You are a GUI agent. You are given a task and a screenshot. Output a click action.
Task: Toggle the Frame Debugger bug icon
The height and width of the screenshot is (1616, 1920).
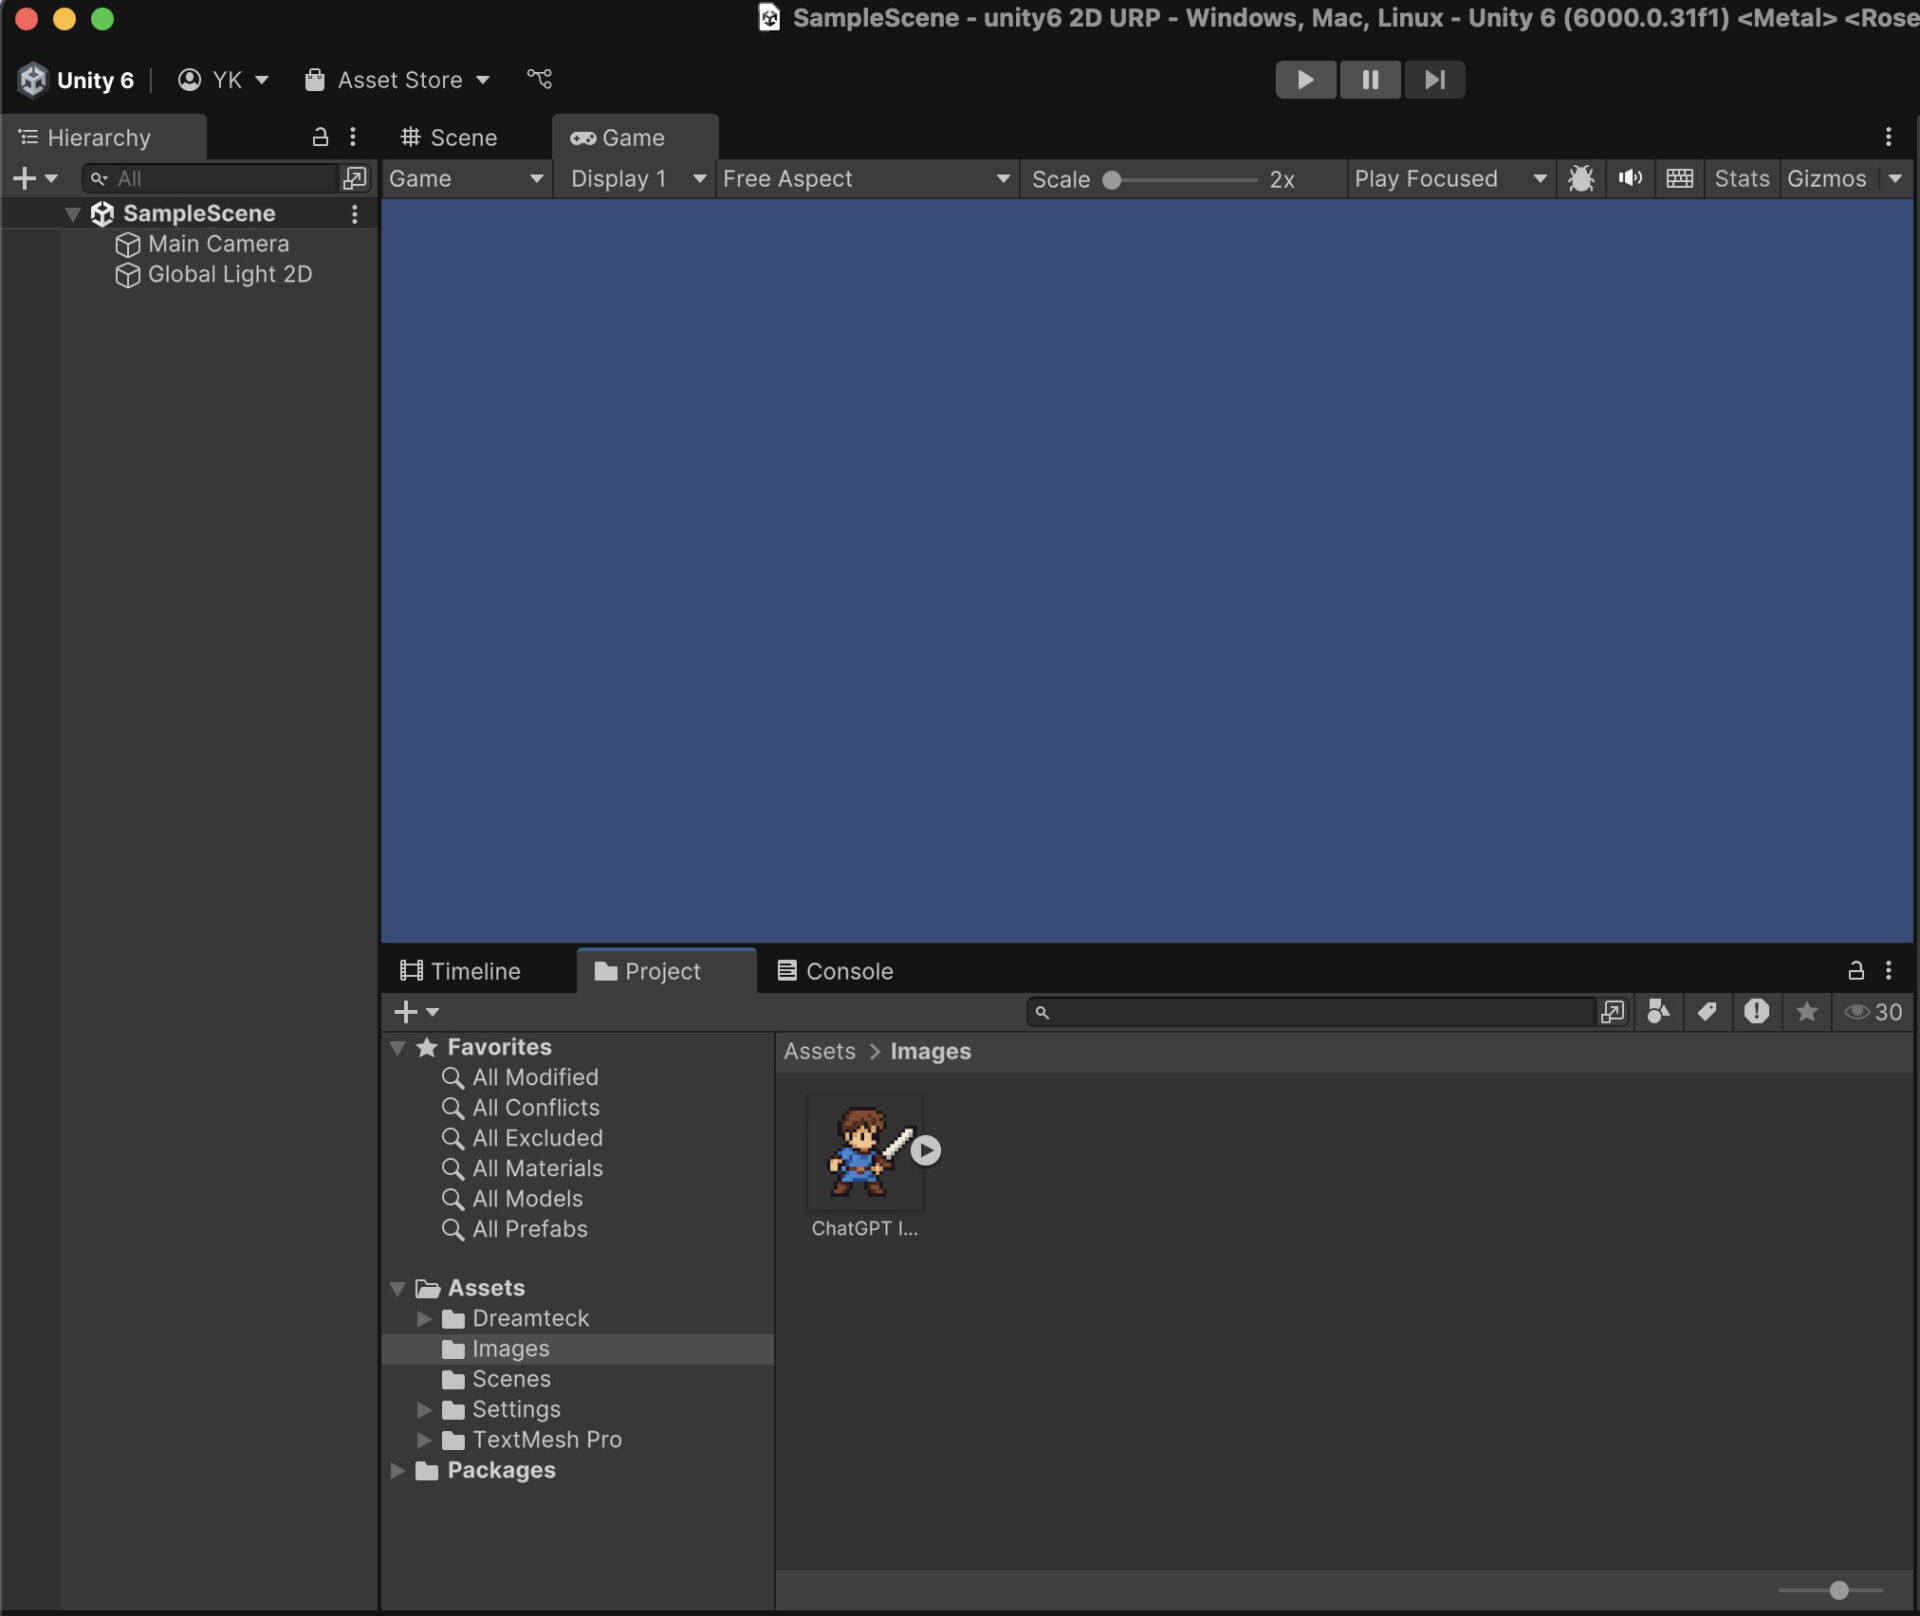click(x=1581, y=179)
